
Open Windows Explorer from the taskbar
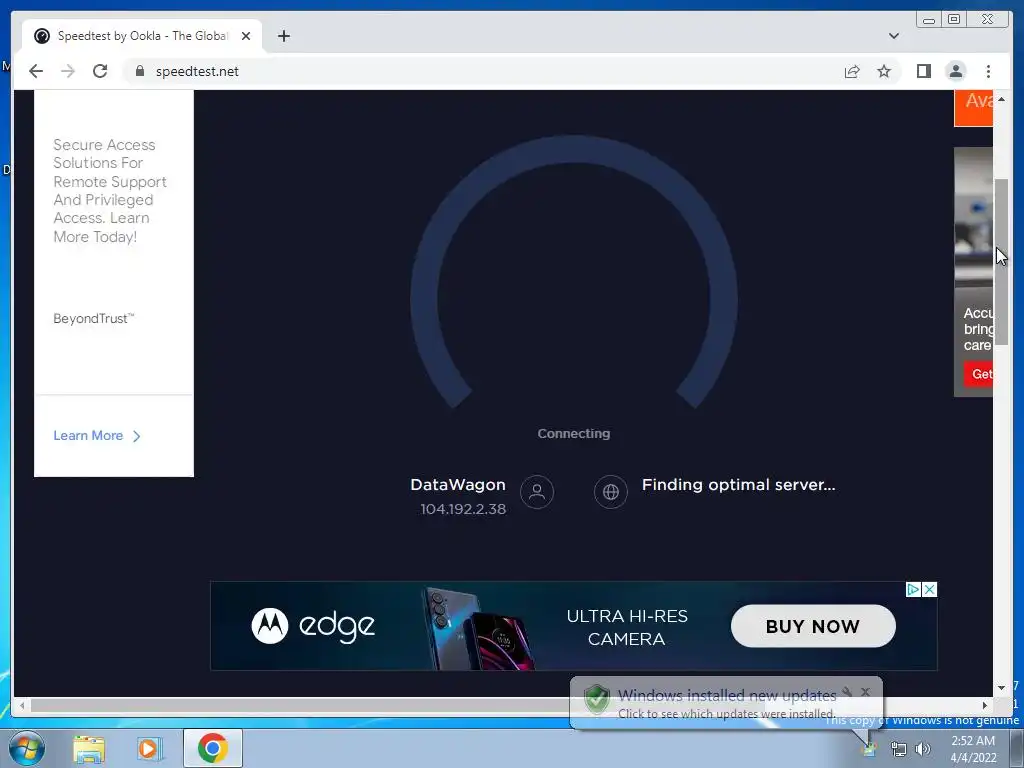[x=89, y=748]
